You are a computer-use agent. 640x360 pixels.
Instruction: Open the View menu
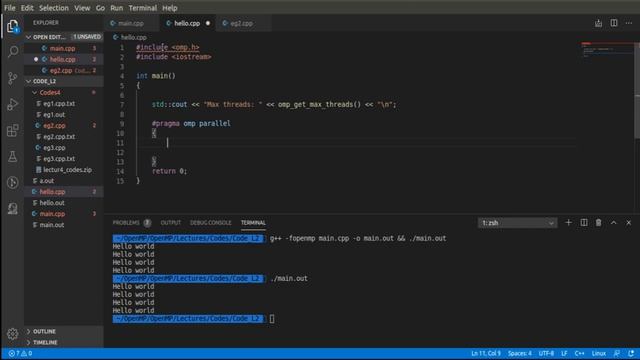pos(82,8)
